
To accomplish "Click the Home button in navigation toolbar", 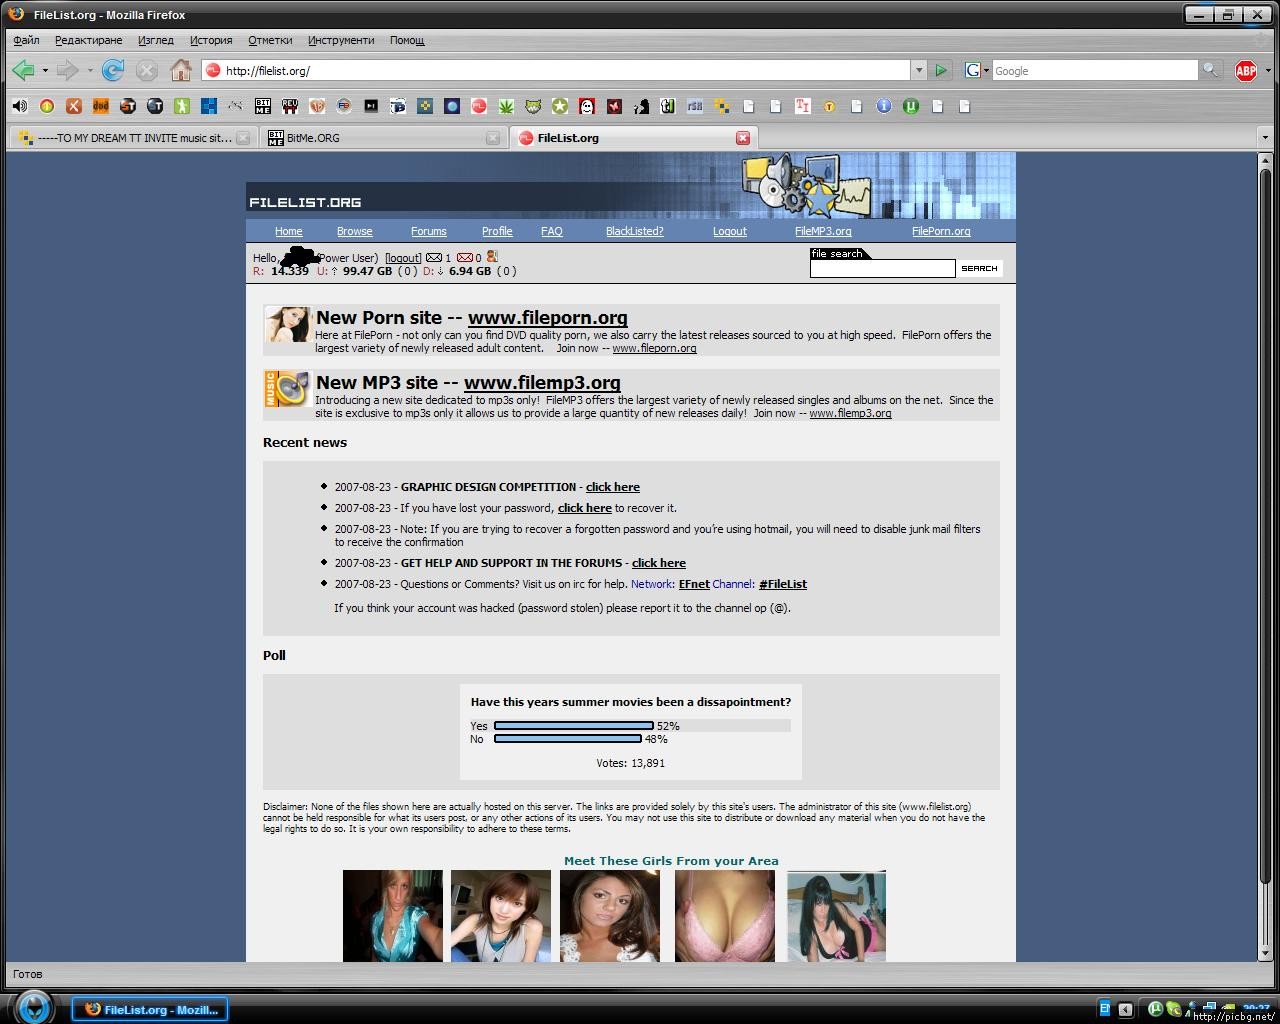I will pos(181,70).
